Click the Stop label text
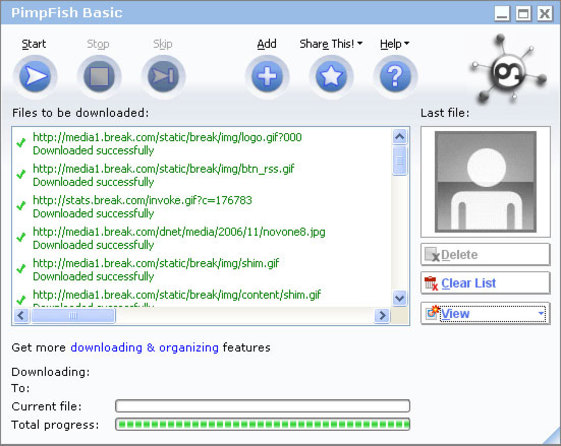This screenshot has height=446, width=561. pyautogui.click(x=98, y=44)
